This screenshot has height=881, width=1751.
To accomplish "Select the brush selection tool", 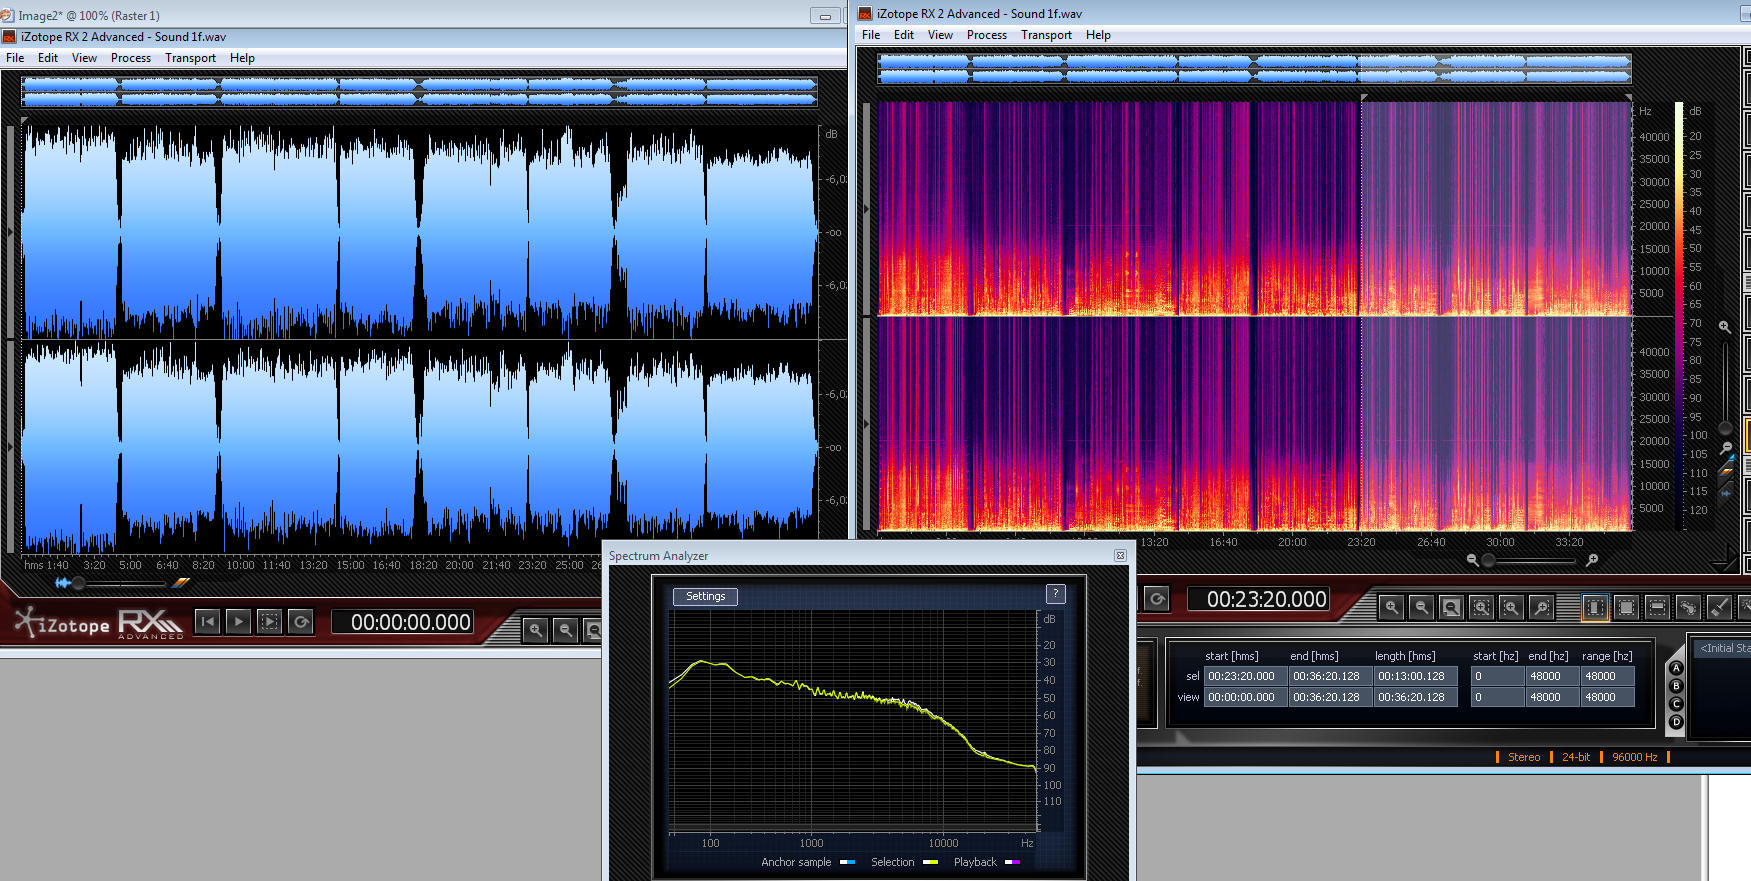I will coord(1719,607).
